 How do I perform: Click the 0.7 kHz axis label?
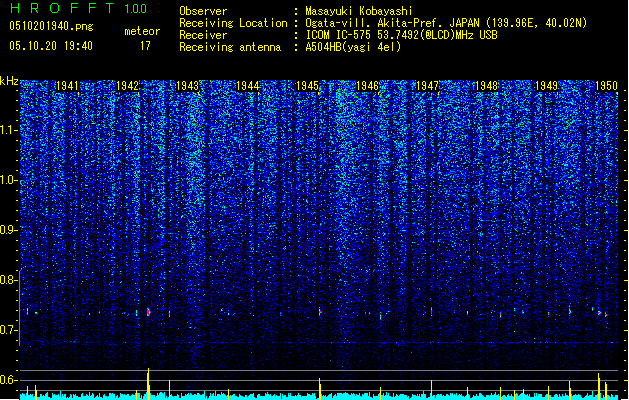[x=8, y=330]
